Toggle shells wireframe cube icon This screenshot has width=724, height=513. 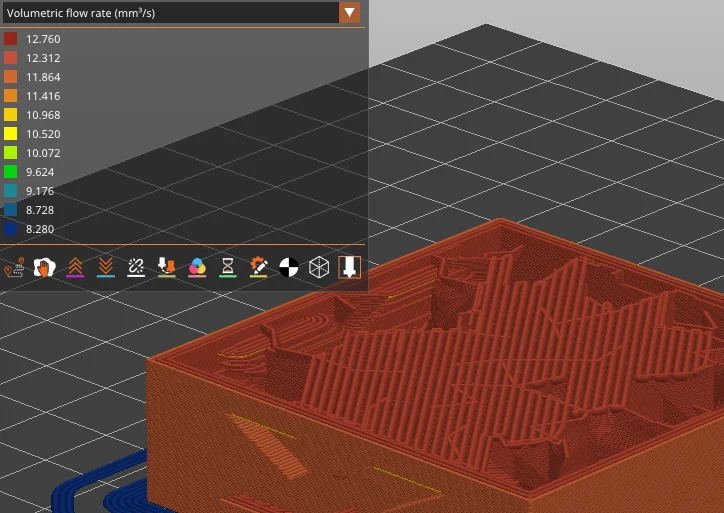click(x=319, y=267)
